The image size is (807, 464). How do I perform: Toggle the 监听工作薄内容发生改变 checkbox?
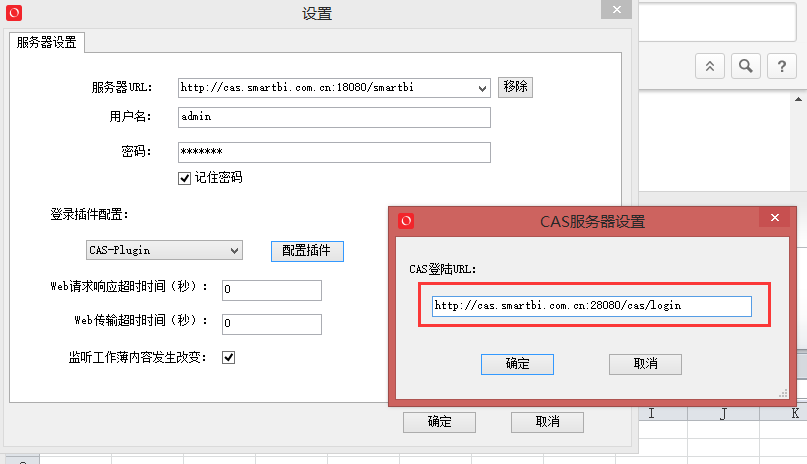[229, 358]
